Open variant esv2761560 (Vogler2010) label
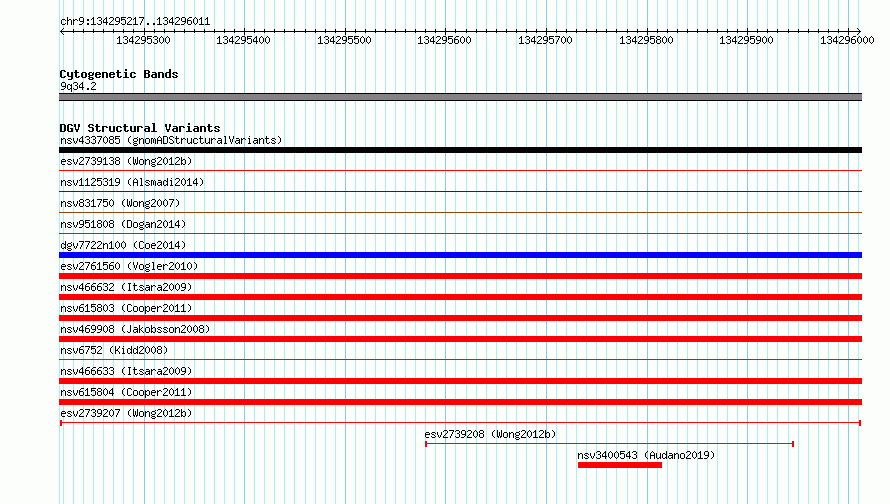Viewport: 890px width, 504px height. coord(129,266)
